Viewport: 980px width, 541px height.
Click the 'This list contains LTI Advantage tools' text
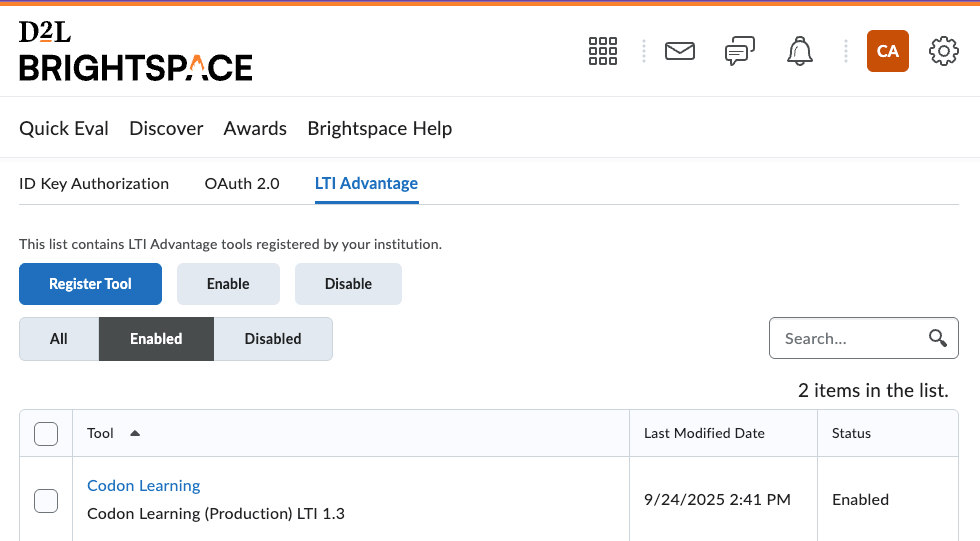[x=230, y=244]
